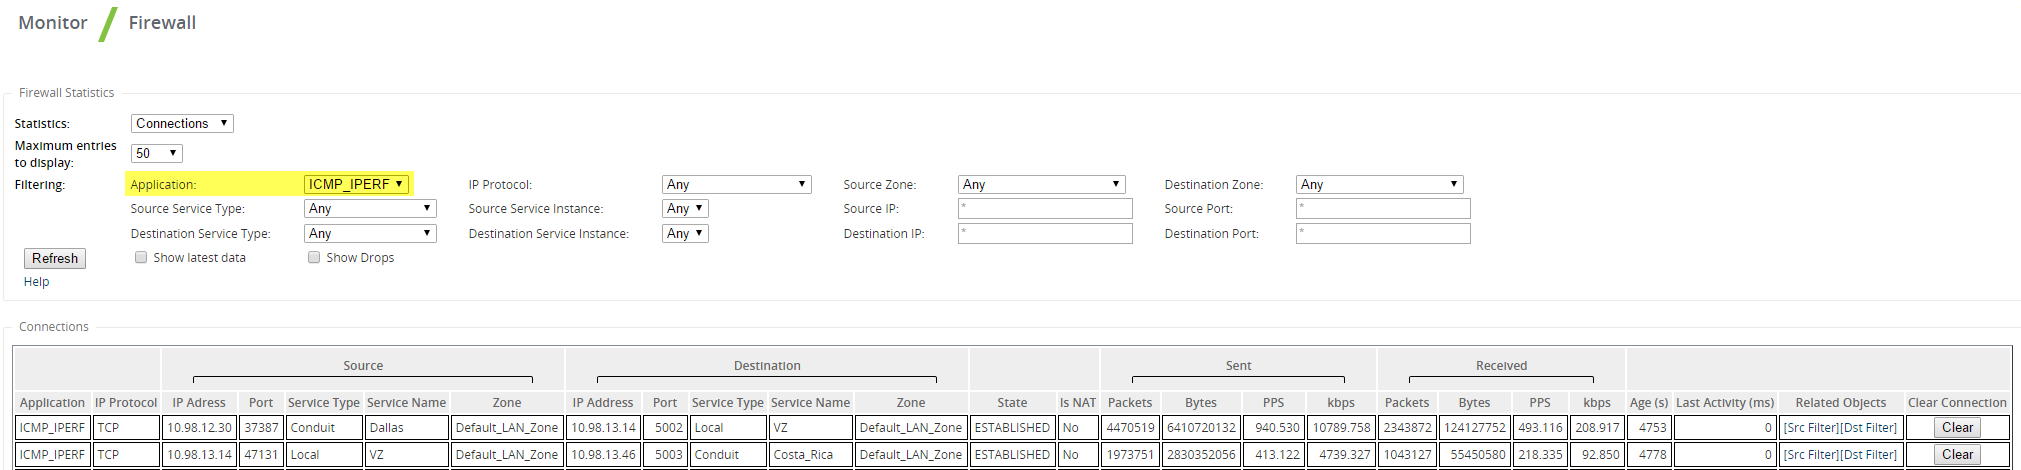Open the Source Zone dropdown
The image size is (2021, 470).
pyautogui.click(x=1041, y=184)
